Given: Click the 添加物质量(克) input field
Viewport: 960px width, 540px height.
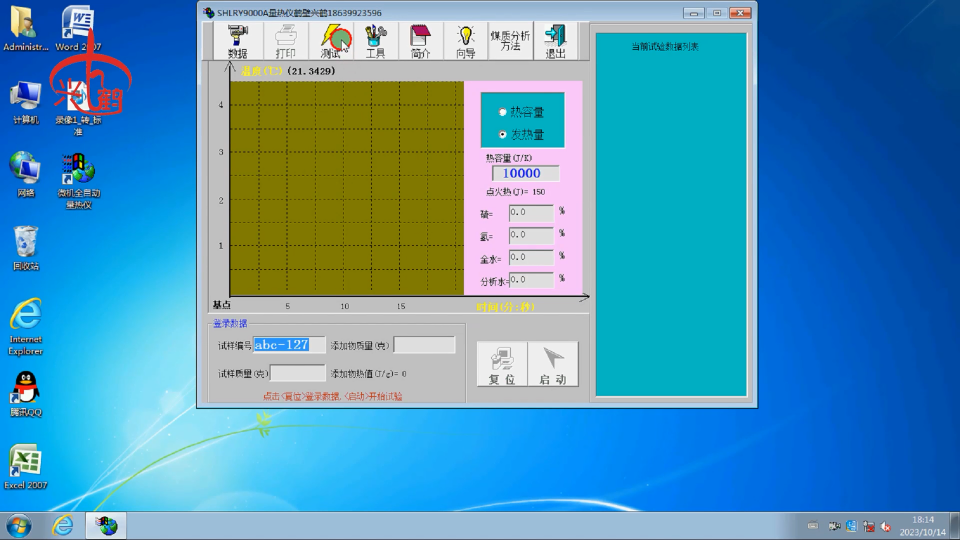Looking at the screenshot, I should 424,345.
